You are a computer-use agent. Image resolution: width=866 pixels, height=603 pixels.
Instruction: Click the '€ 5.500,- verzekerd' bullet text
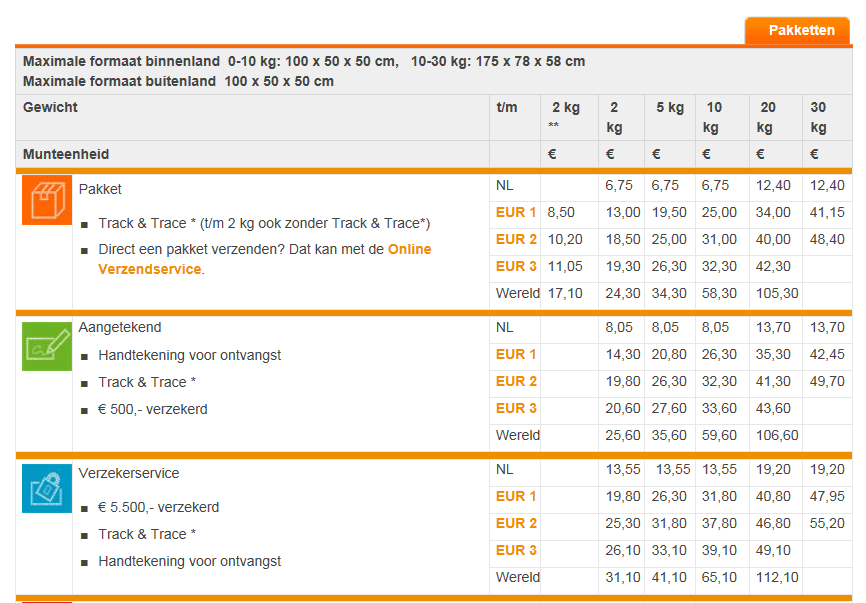point(159,507)
